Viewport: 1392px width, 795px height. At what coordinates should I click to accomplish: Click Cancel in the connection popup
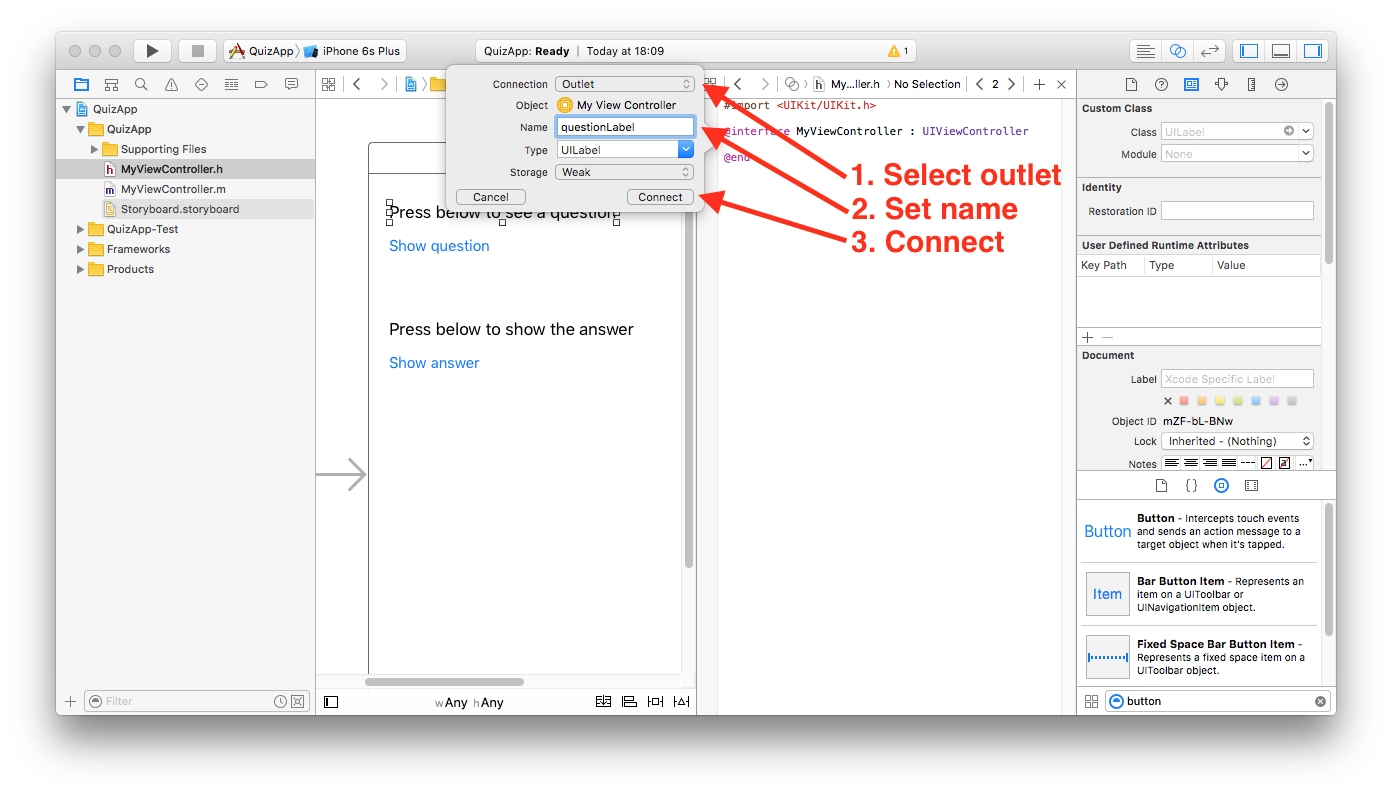click(490, 197)
